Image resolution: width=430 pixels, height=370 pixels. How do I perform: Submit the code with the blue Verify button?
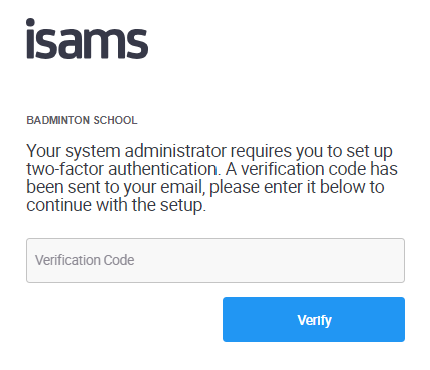pyautogui.click(x=314, y=319)
